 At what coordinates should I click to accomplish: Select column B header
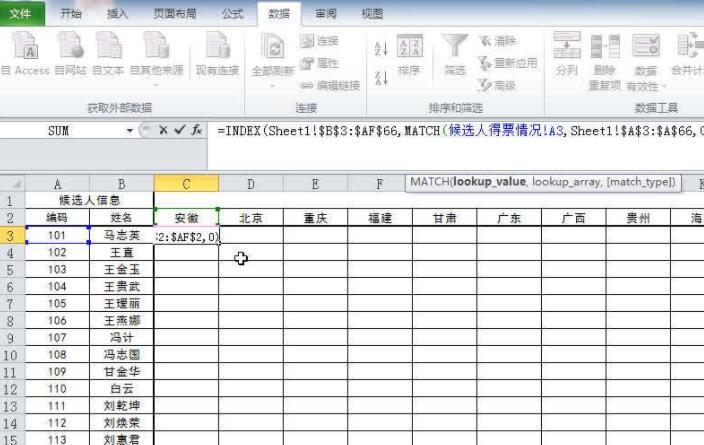[121, 184]
